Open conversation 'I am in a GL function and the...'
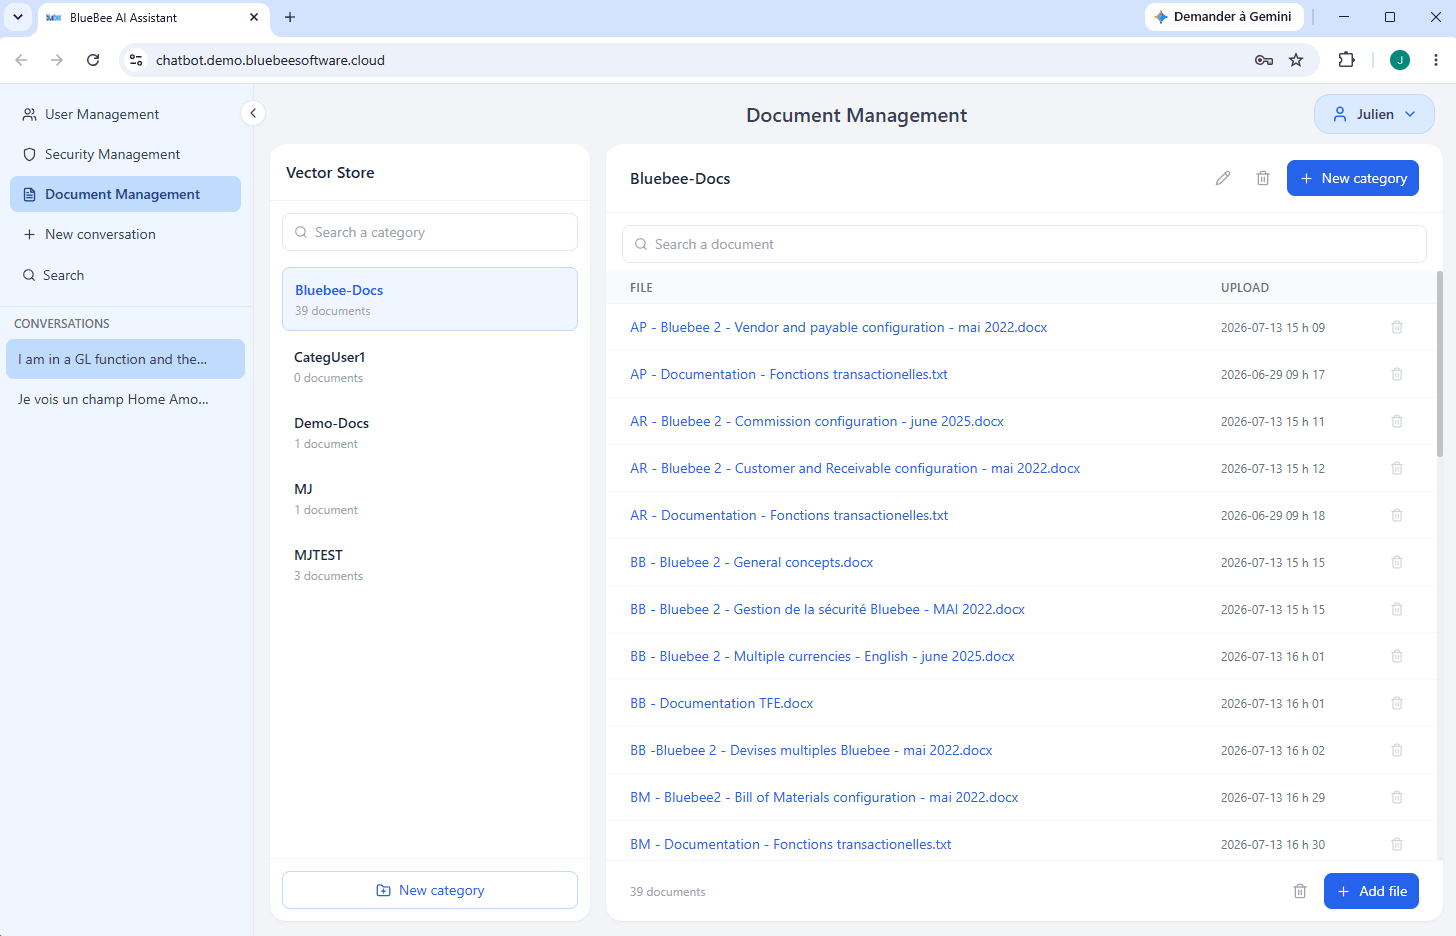This screenshot has height=936, width=1456. coord(125,359)
